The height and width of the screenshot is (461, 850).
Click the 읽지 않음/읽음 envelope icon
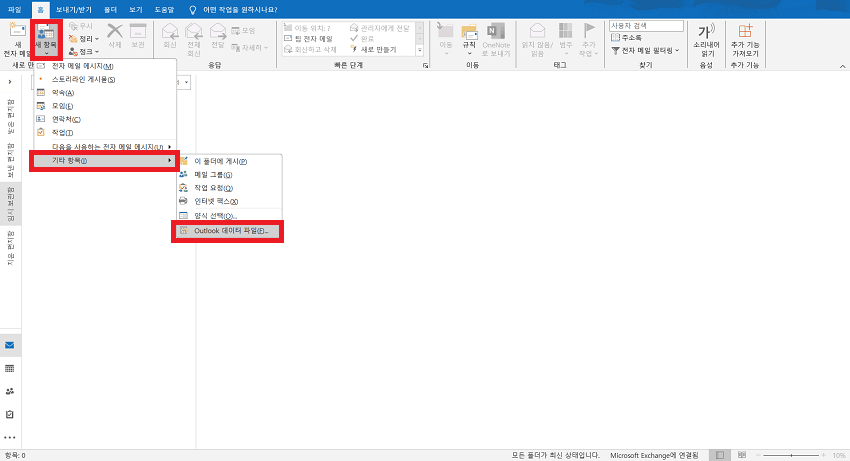point(537,31)
